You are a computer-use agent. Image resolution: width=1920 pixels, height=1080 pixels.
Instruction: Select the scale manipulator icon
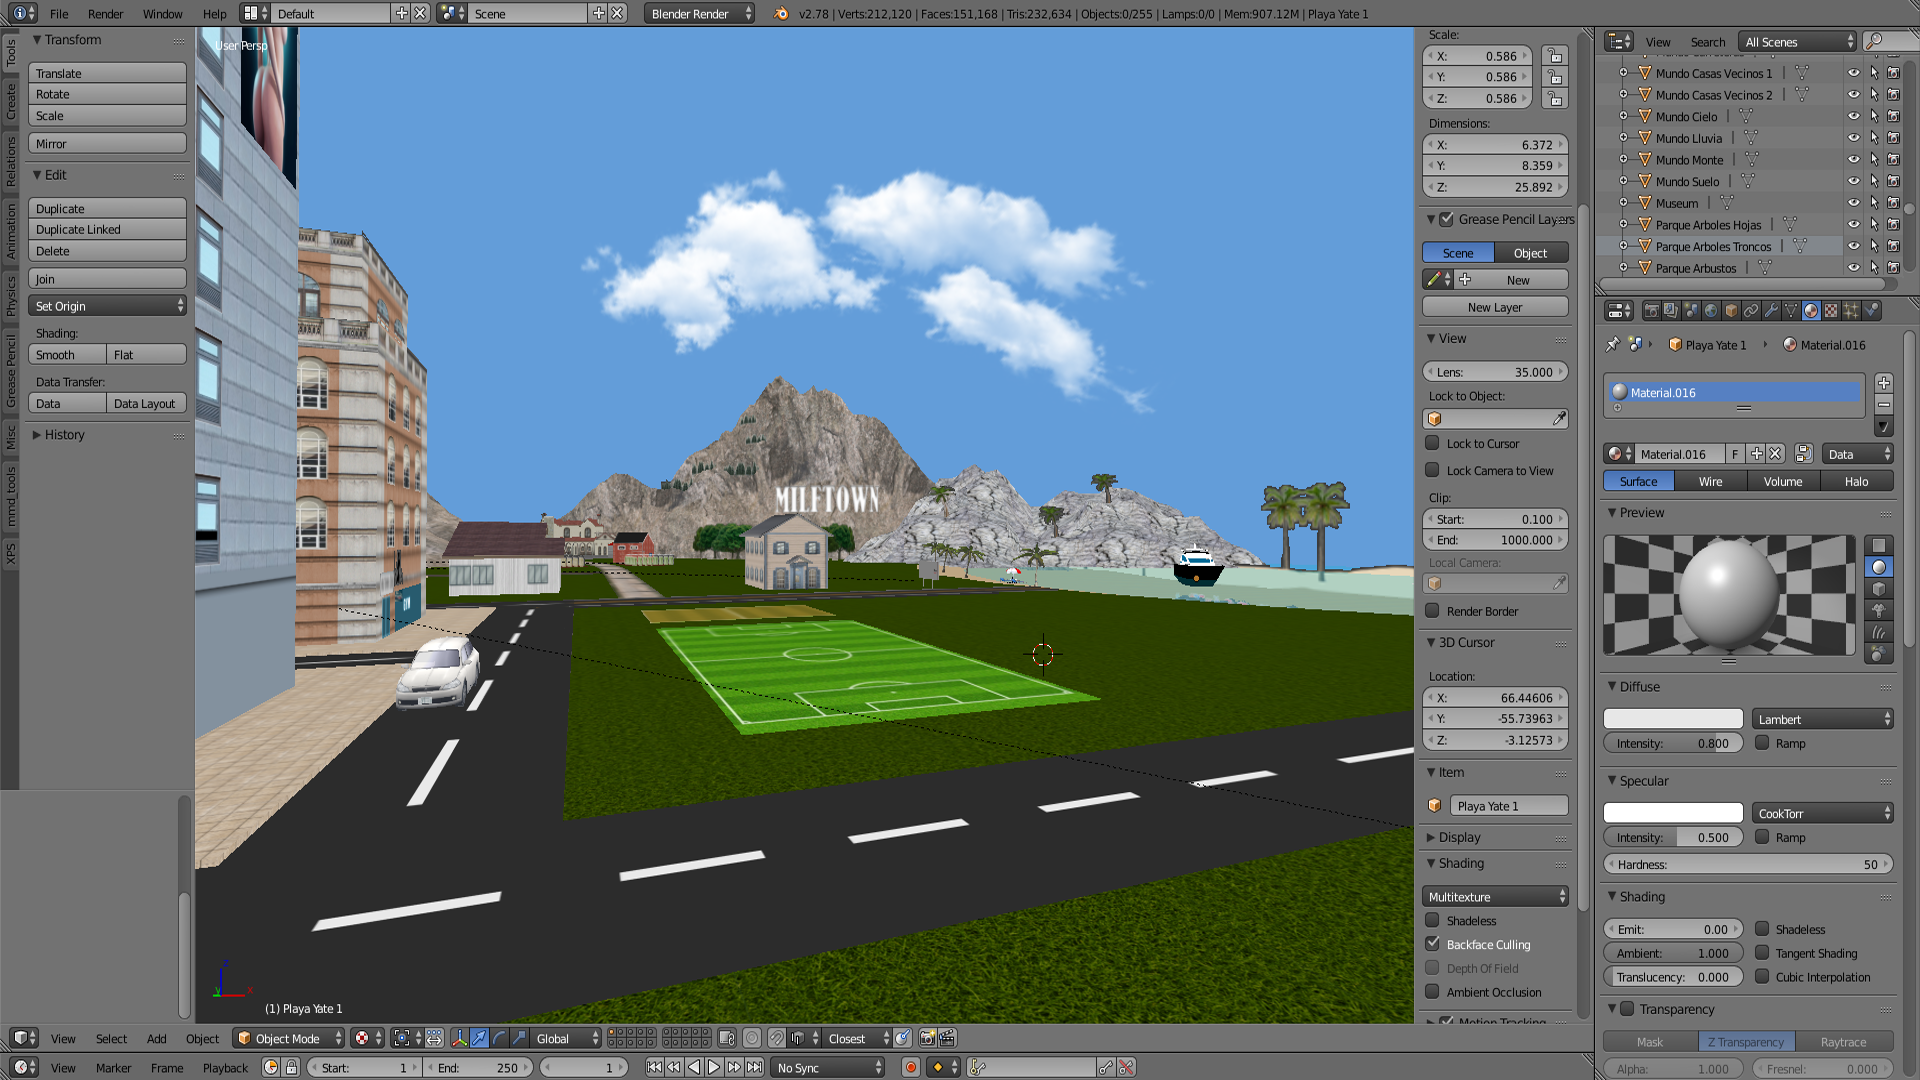click(x=519, y=1039)
